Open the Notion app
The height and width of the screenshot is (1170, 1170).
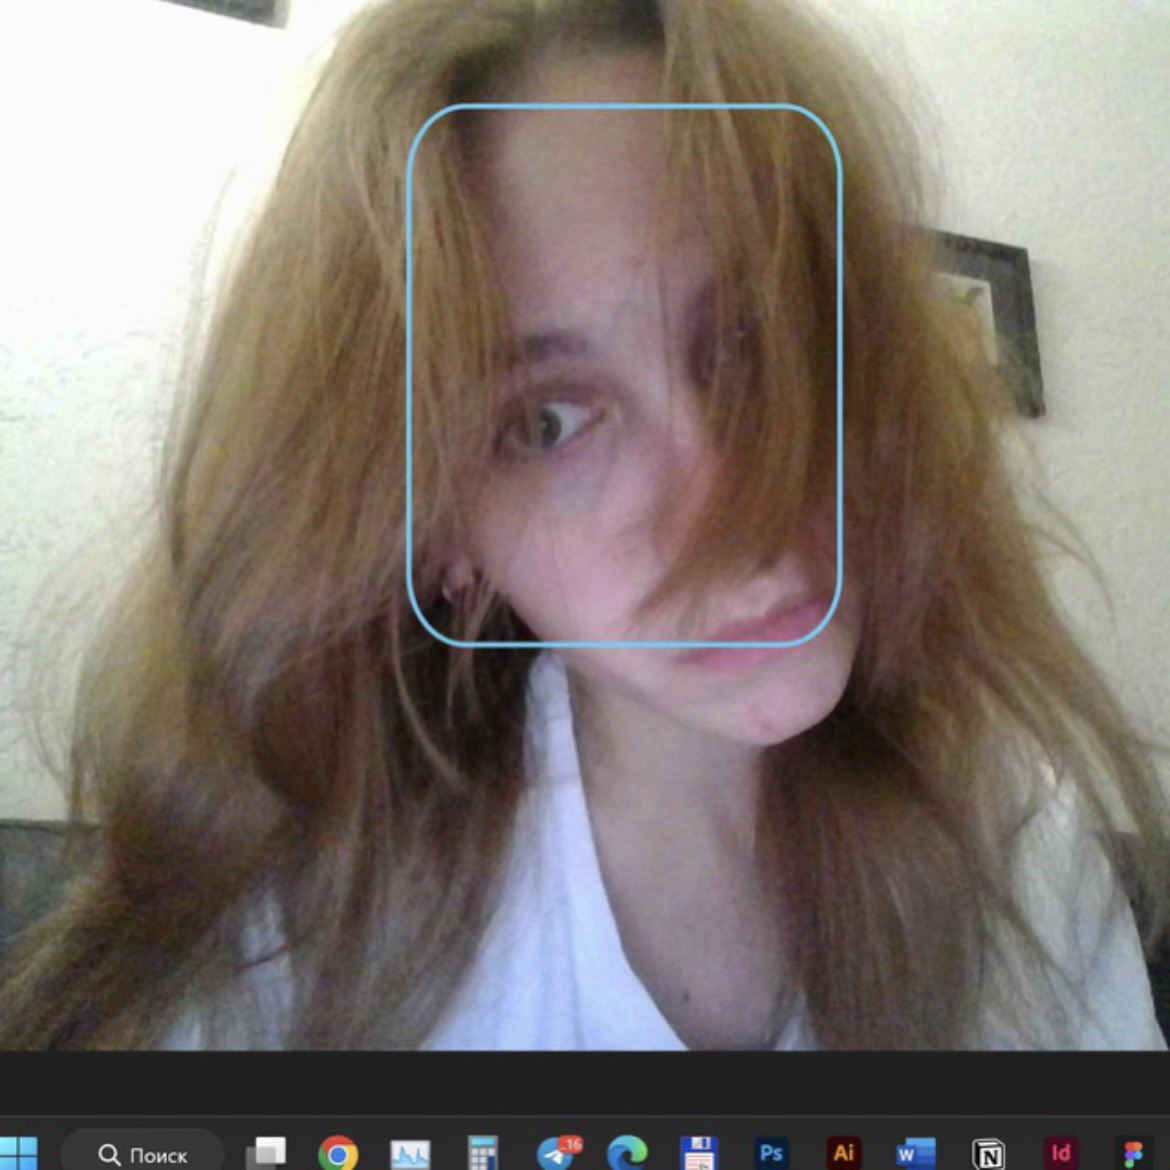(x=989, y=1154)
